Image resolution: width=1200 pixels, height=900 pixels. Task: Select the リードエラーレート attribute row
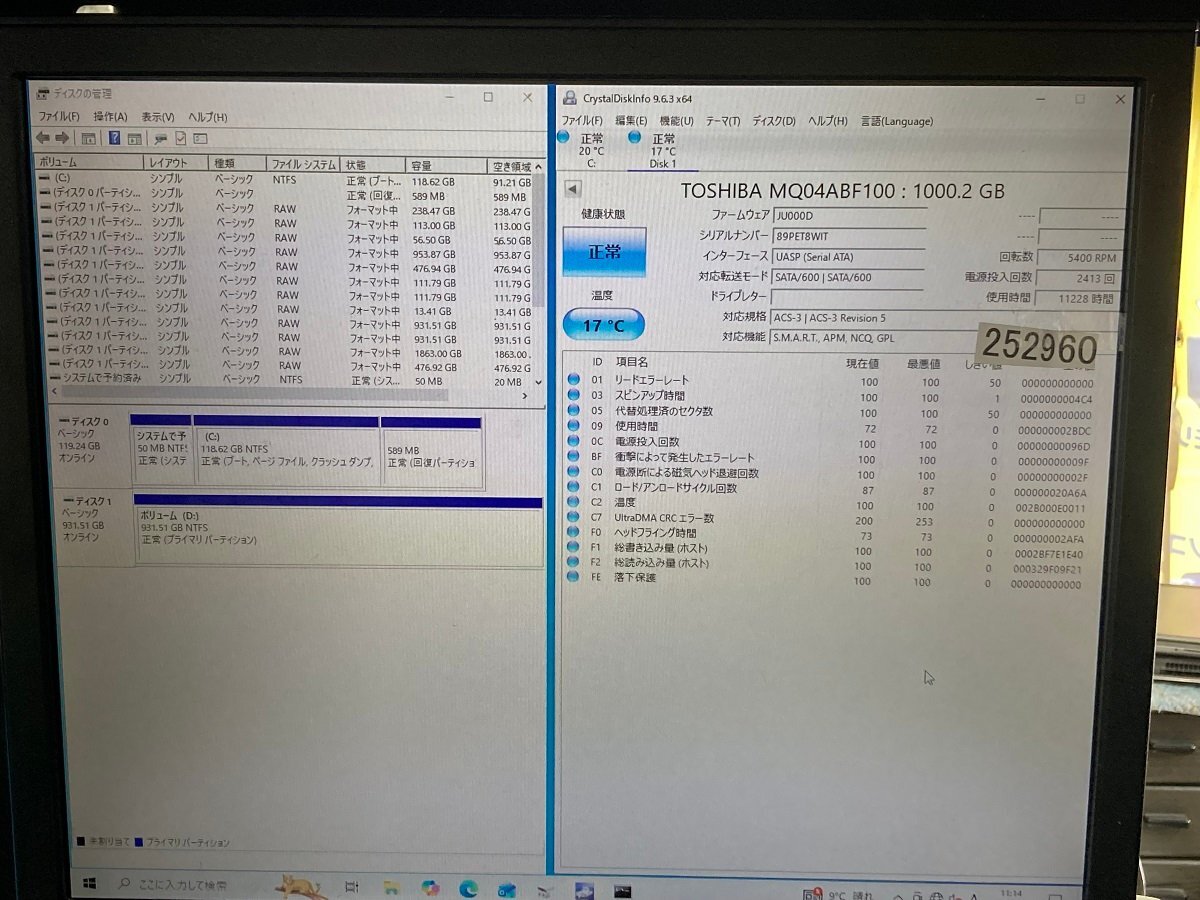pos(832,381)
